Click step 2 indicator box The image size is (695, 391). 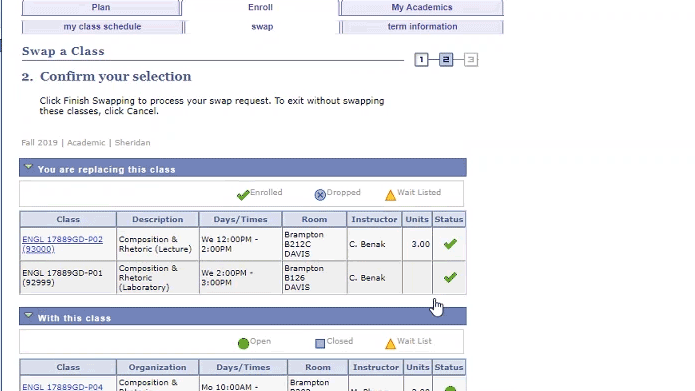coord(446,59)
